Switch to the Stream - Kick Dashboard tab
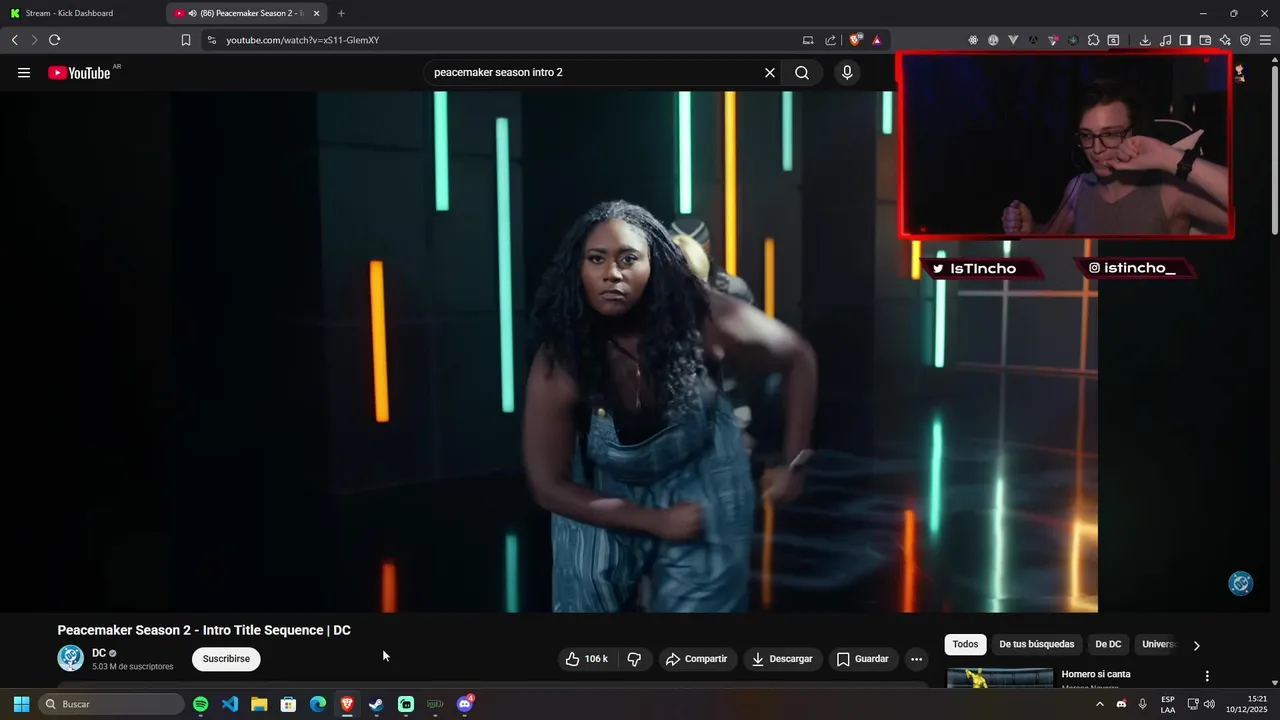The width and height of the screenshot is (1280, 720). pyautogui.click(x=82, y=13)
